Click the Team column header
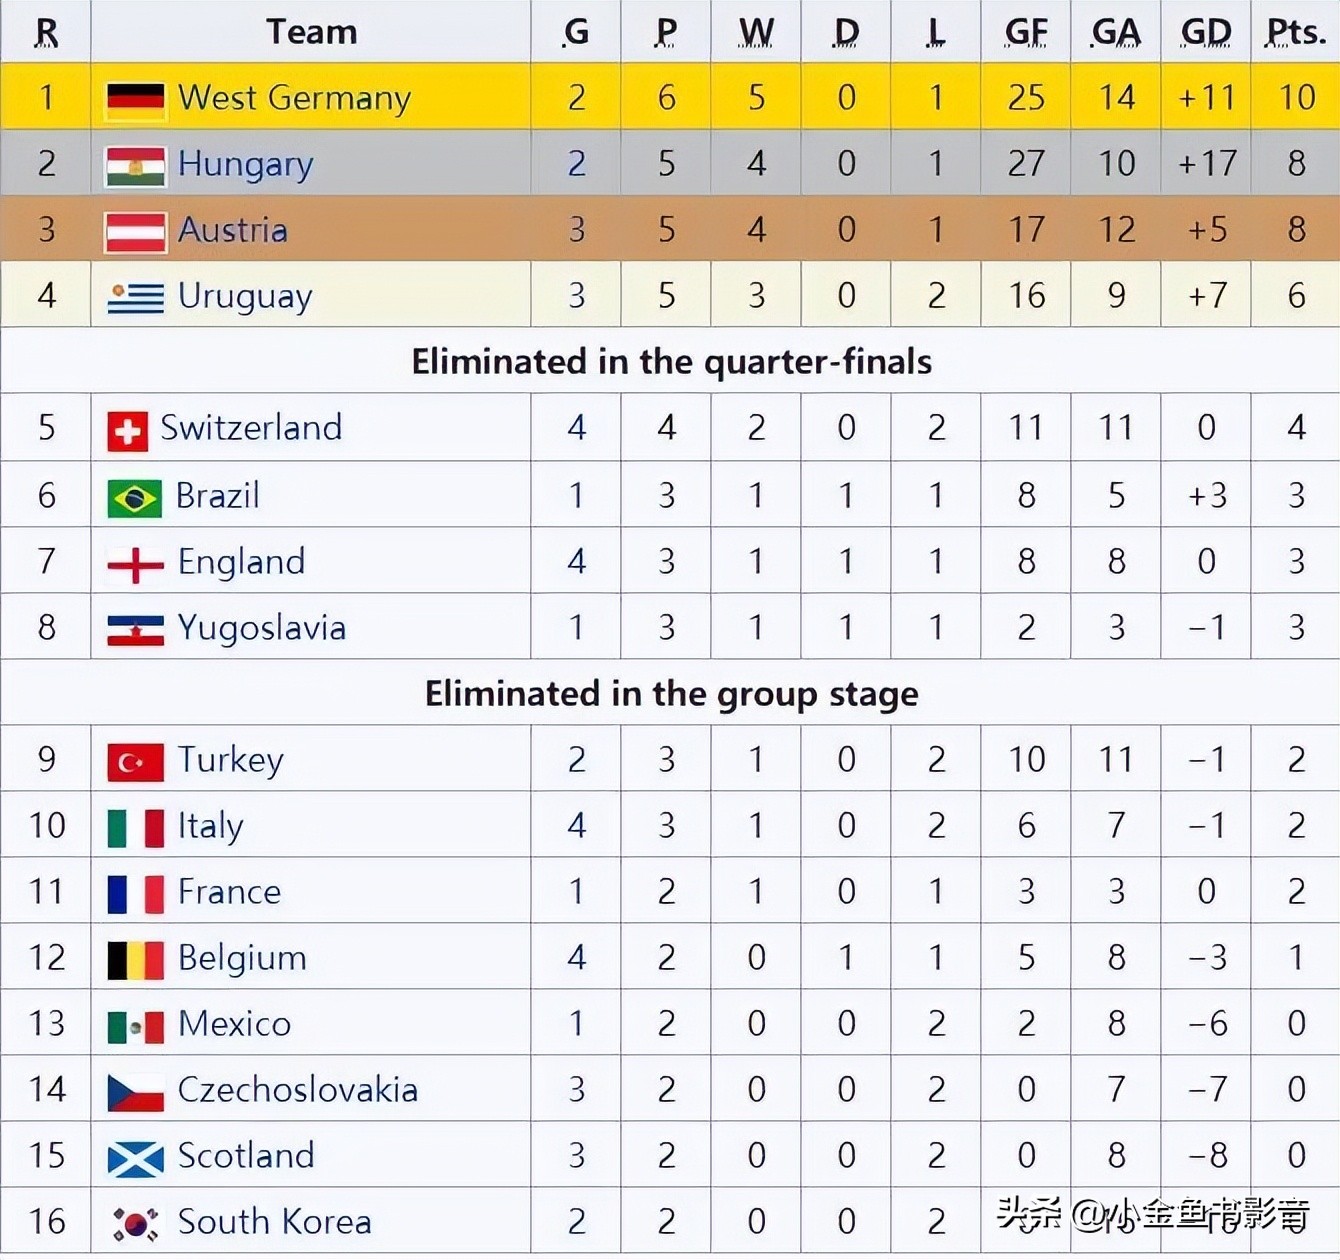Image resolution: width=1340 pixels, height=1260 pixels. pos(311,32)
